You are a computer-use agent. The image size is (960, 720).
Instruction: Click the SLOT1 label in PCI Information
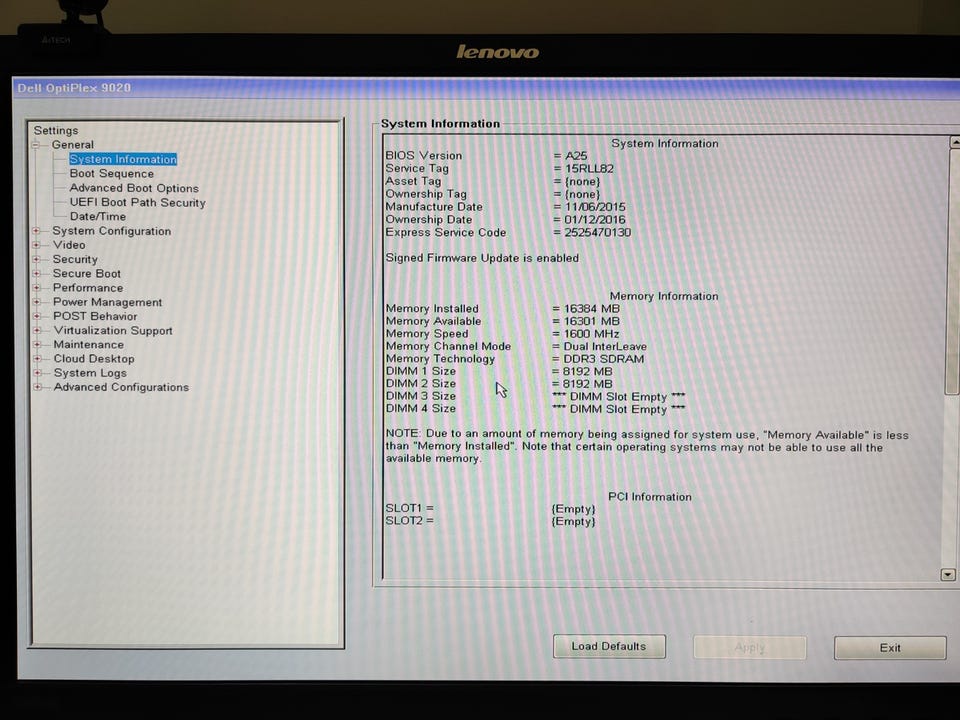pos(409,508)
